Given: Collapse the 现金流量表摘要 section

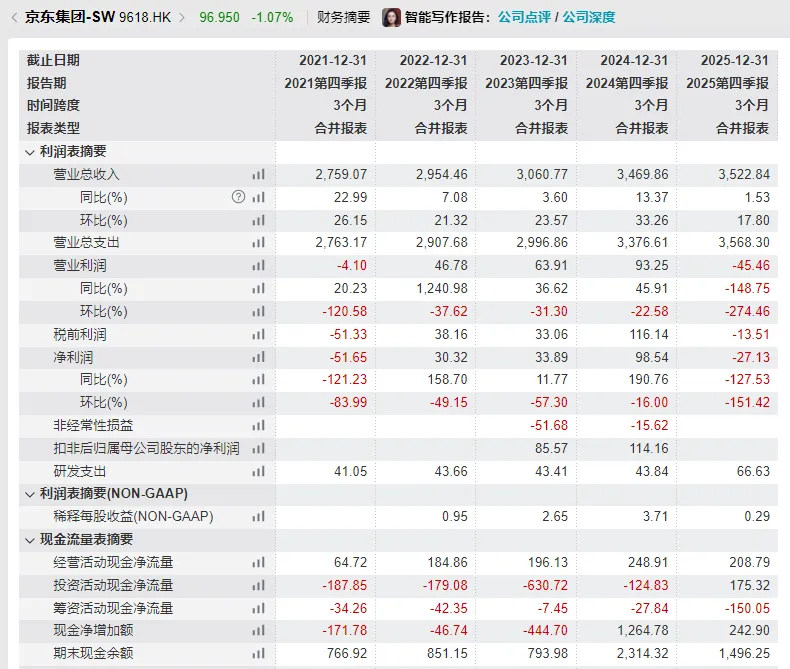Looking at the screenshot, I should point(30,540).
